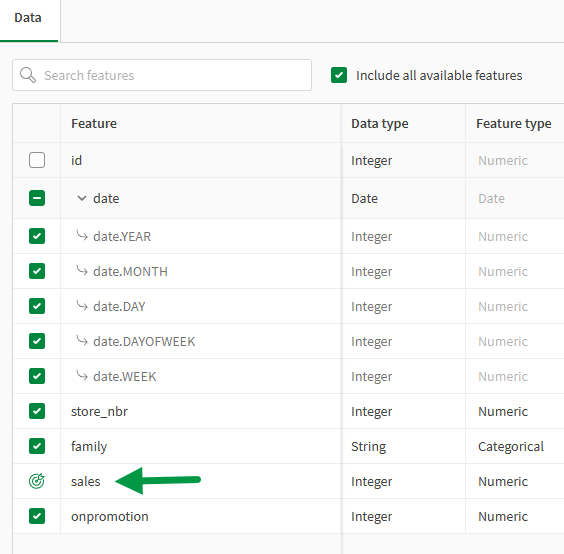
Task: Check the id feature checkbox
Action: [x=37, y=160]
